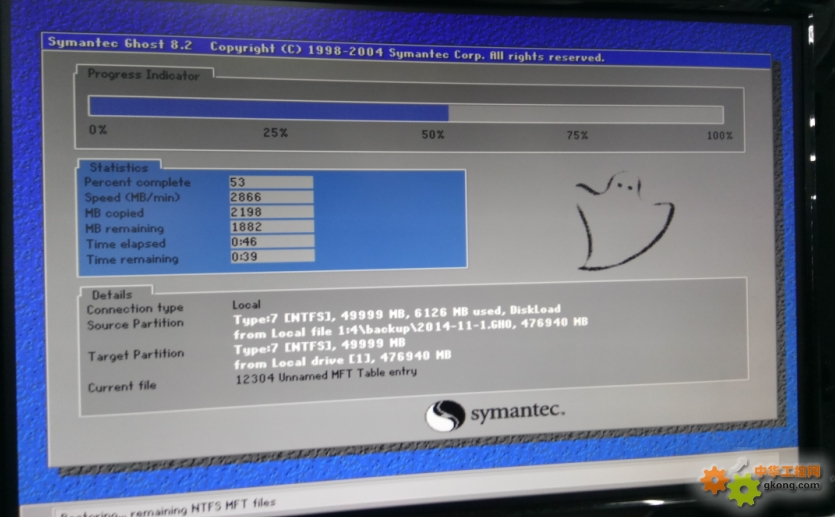Click the 25% progress scale mark
This screenshot has height=517, width=835.
(275, 133)
